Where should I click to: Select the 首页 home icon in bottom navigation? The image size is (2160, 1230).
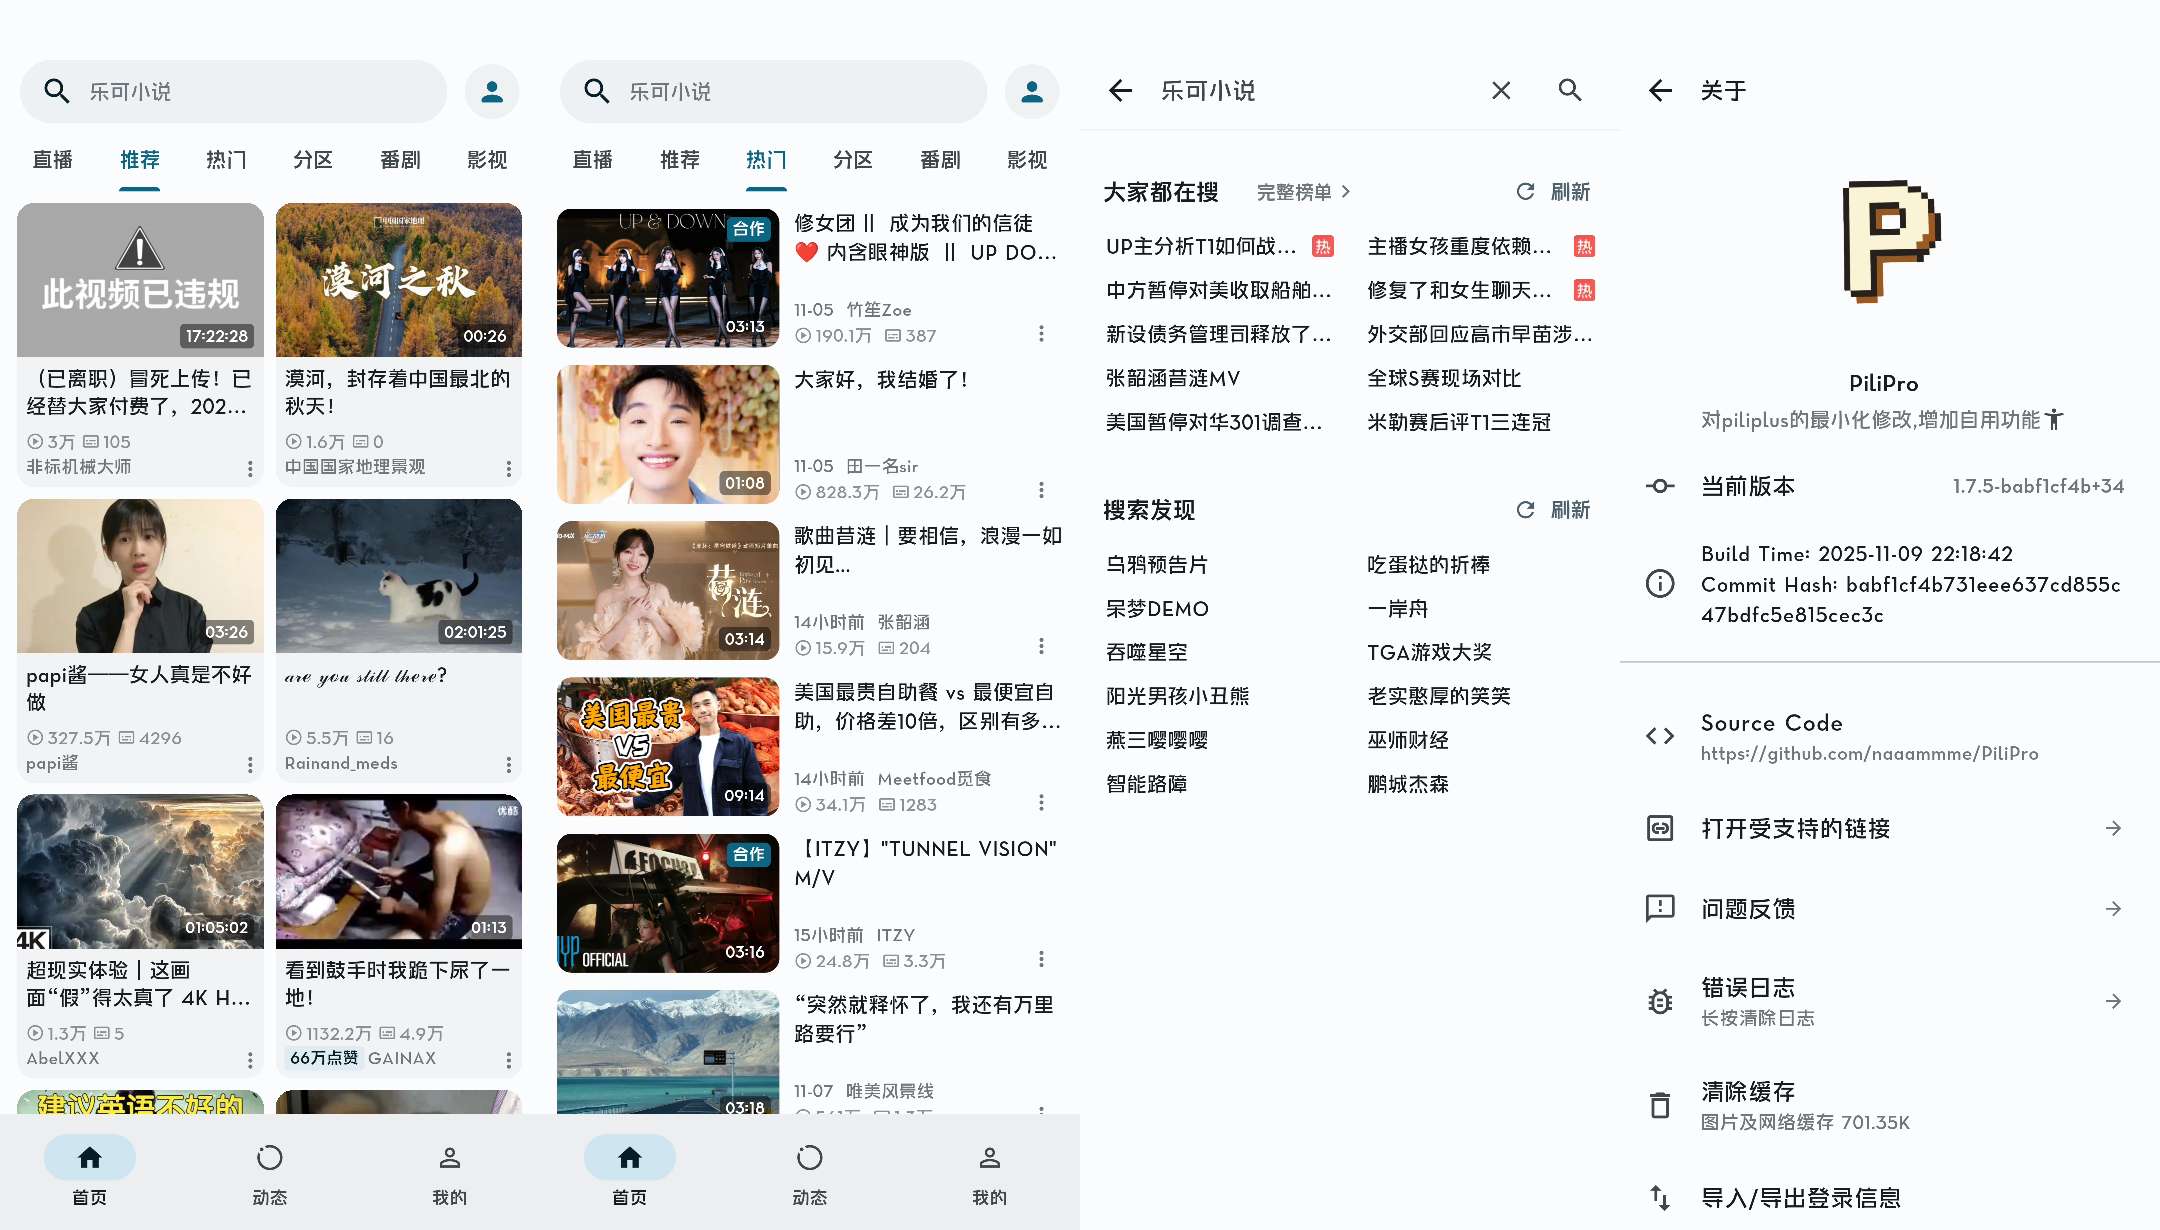[x=89, y=1157]
